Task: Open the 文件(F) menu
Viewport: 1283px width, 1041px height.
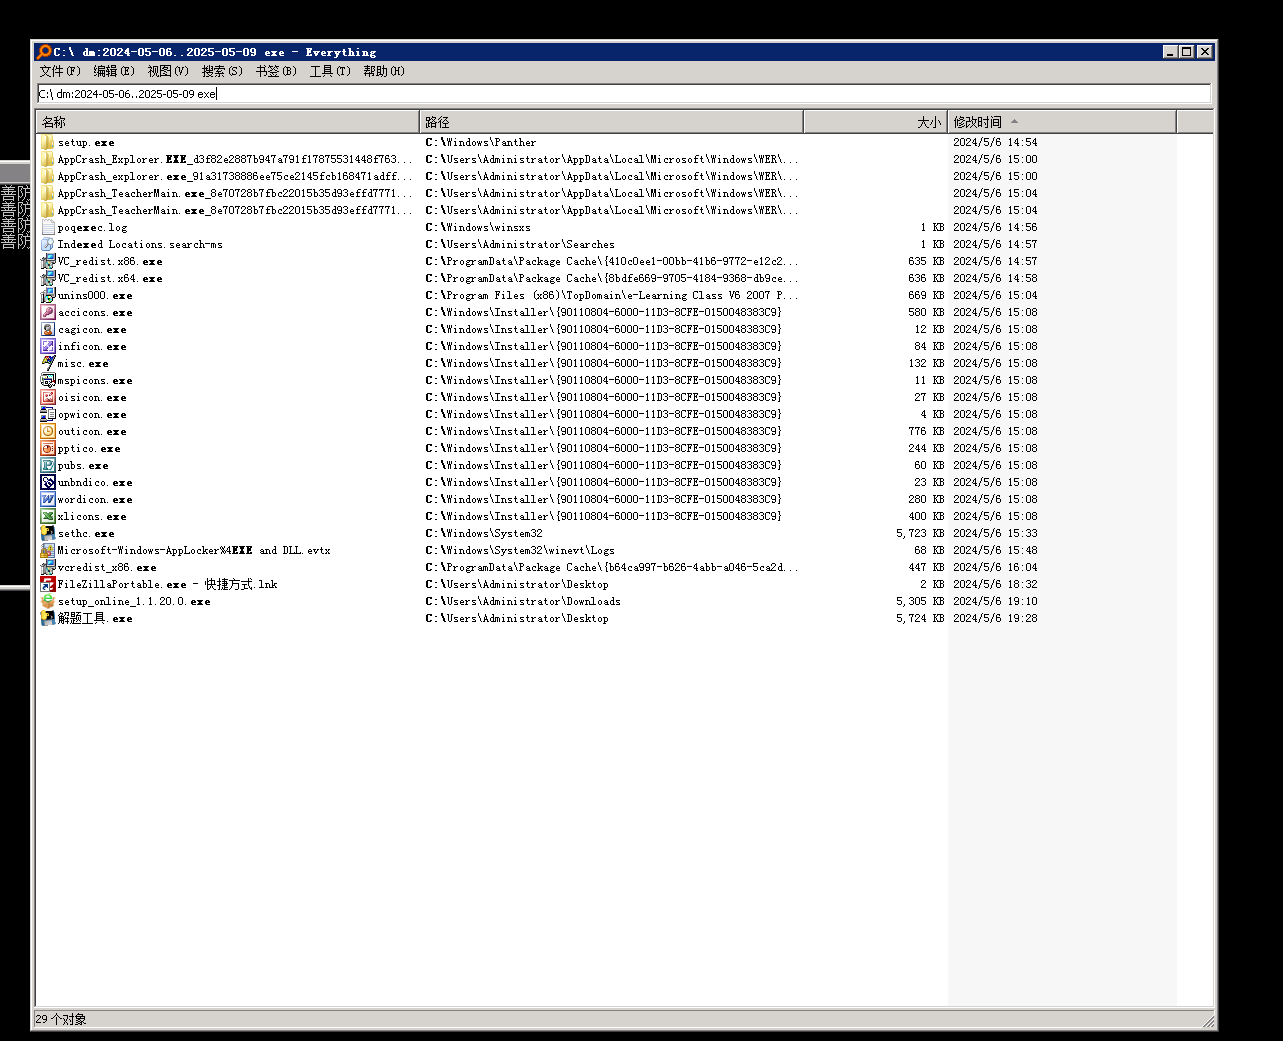Action: point(60,71)
